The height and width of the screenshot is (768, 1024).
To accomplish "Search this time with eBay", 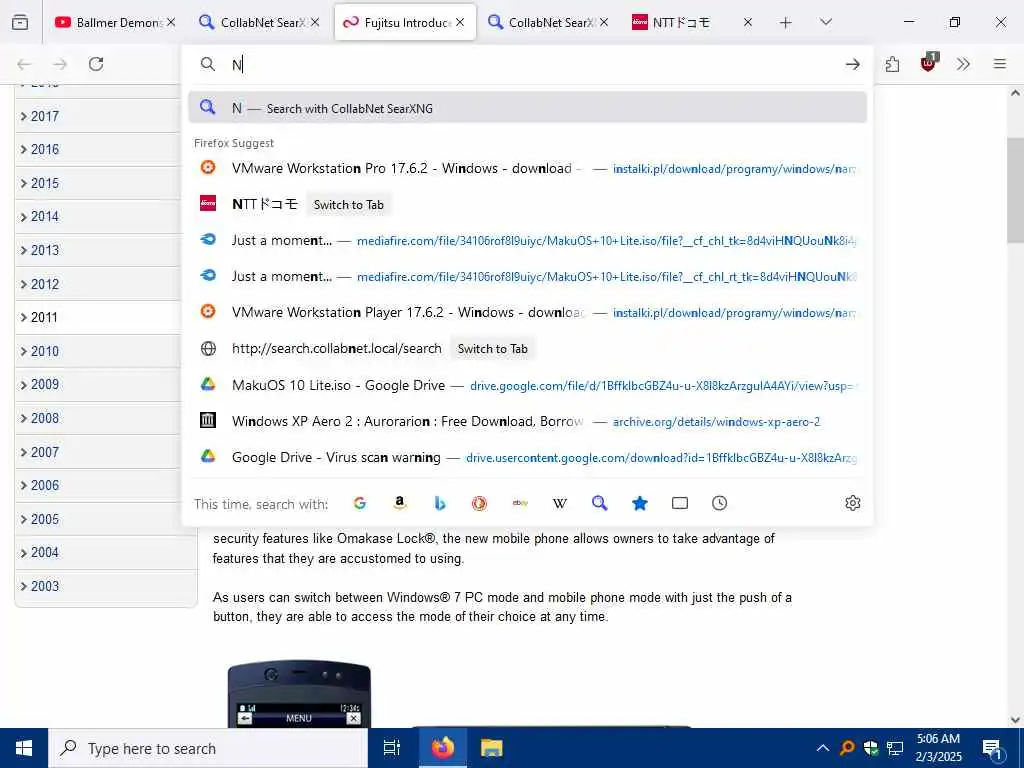I will 520,503.
